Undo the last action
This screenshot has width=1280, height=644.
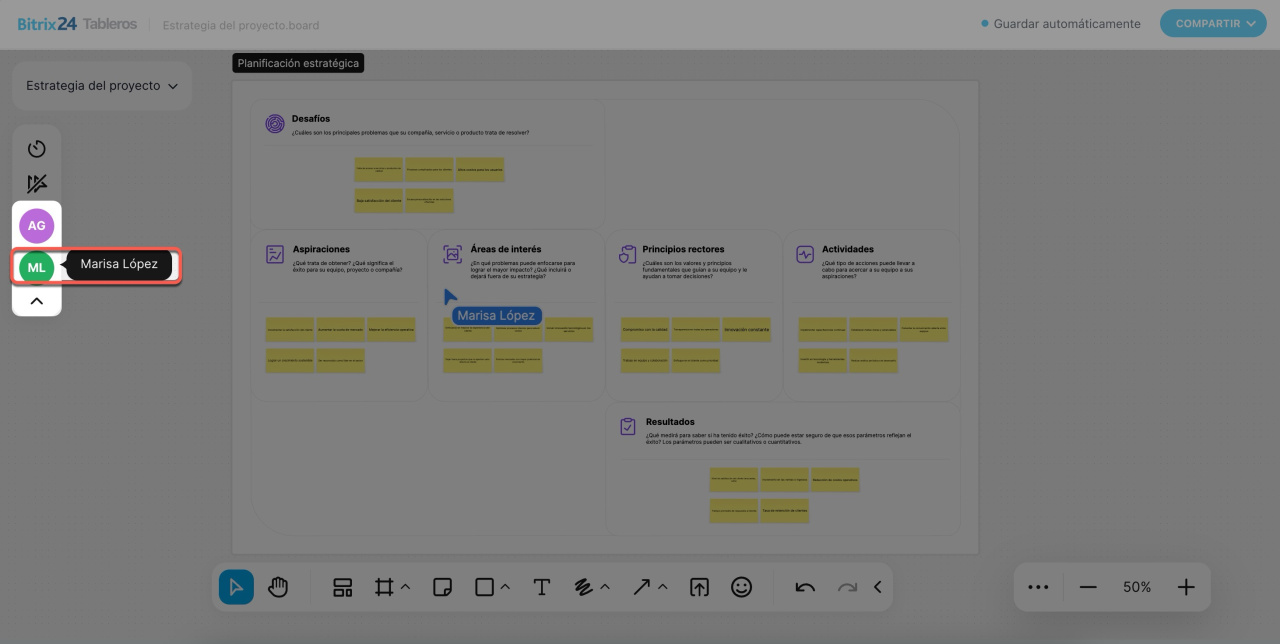[x=805, y=587]
